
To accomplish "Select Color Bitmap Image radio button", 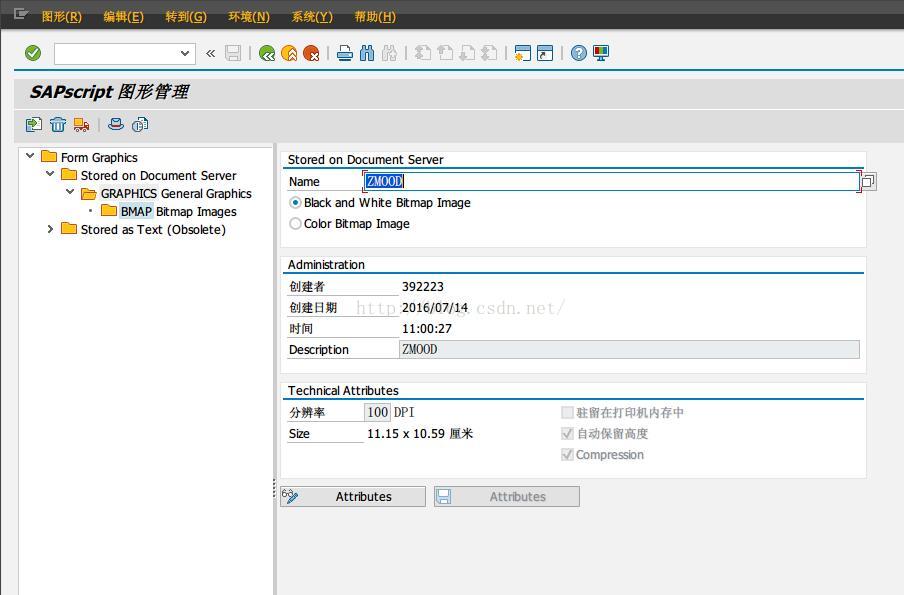I will [x=295, y=224].
